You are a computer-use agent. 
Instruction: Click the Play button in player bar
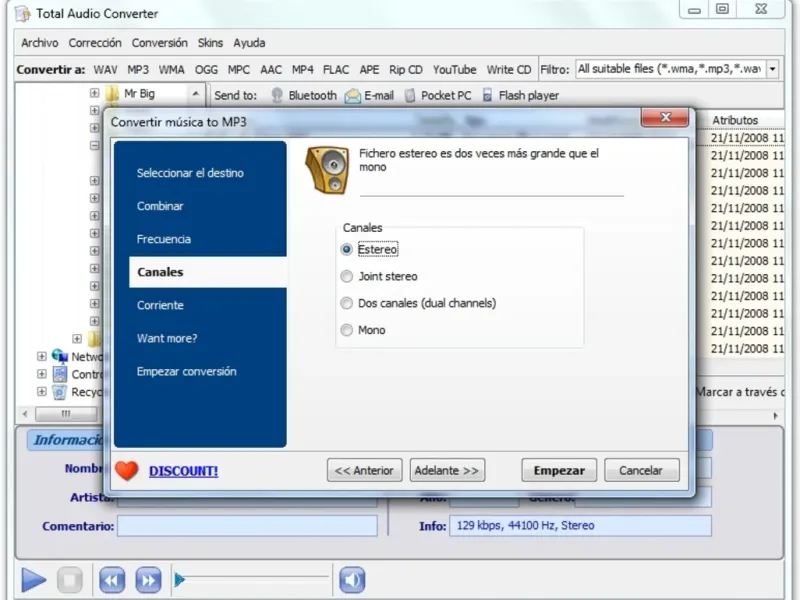point(34,580)
